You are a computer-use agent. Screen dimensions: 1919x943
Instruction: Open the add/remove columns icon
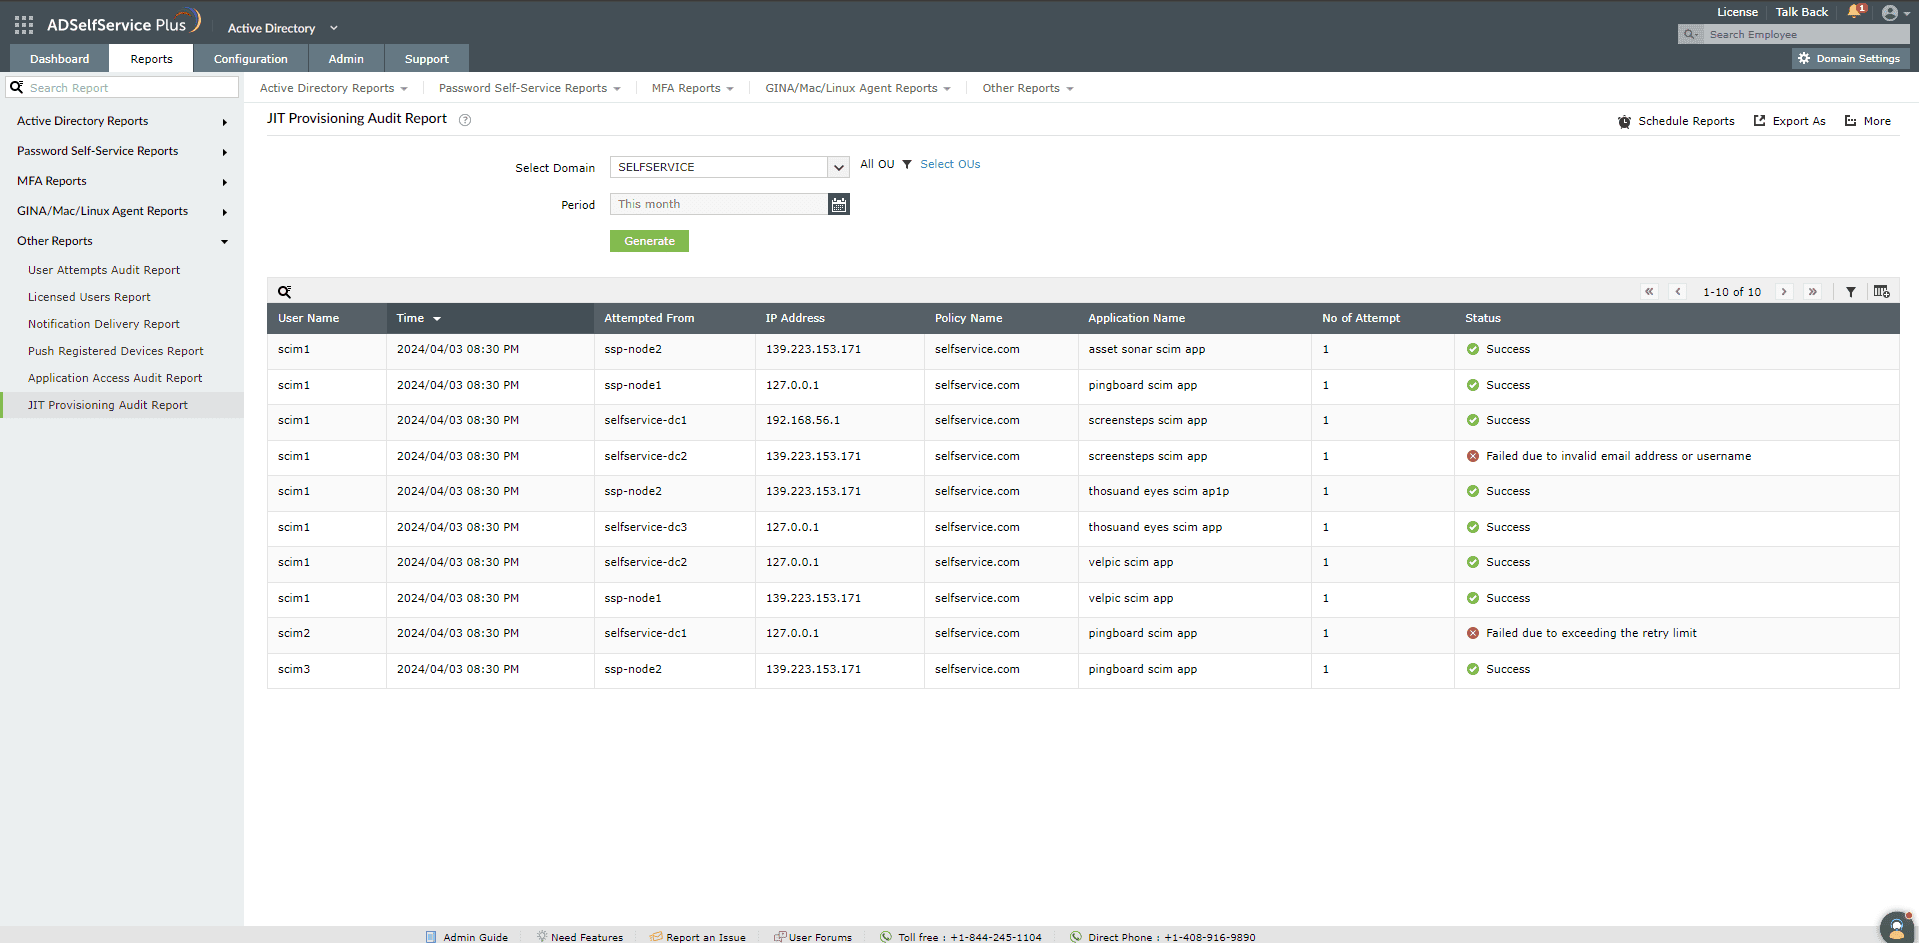click(x=1881, y=292)
